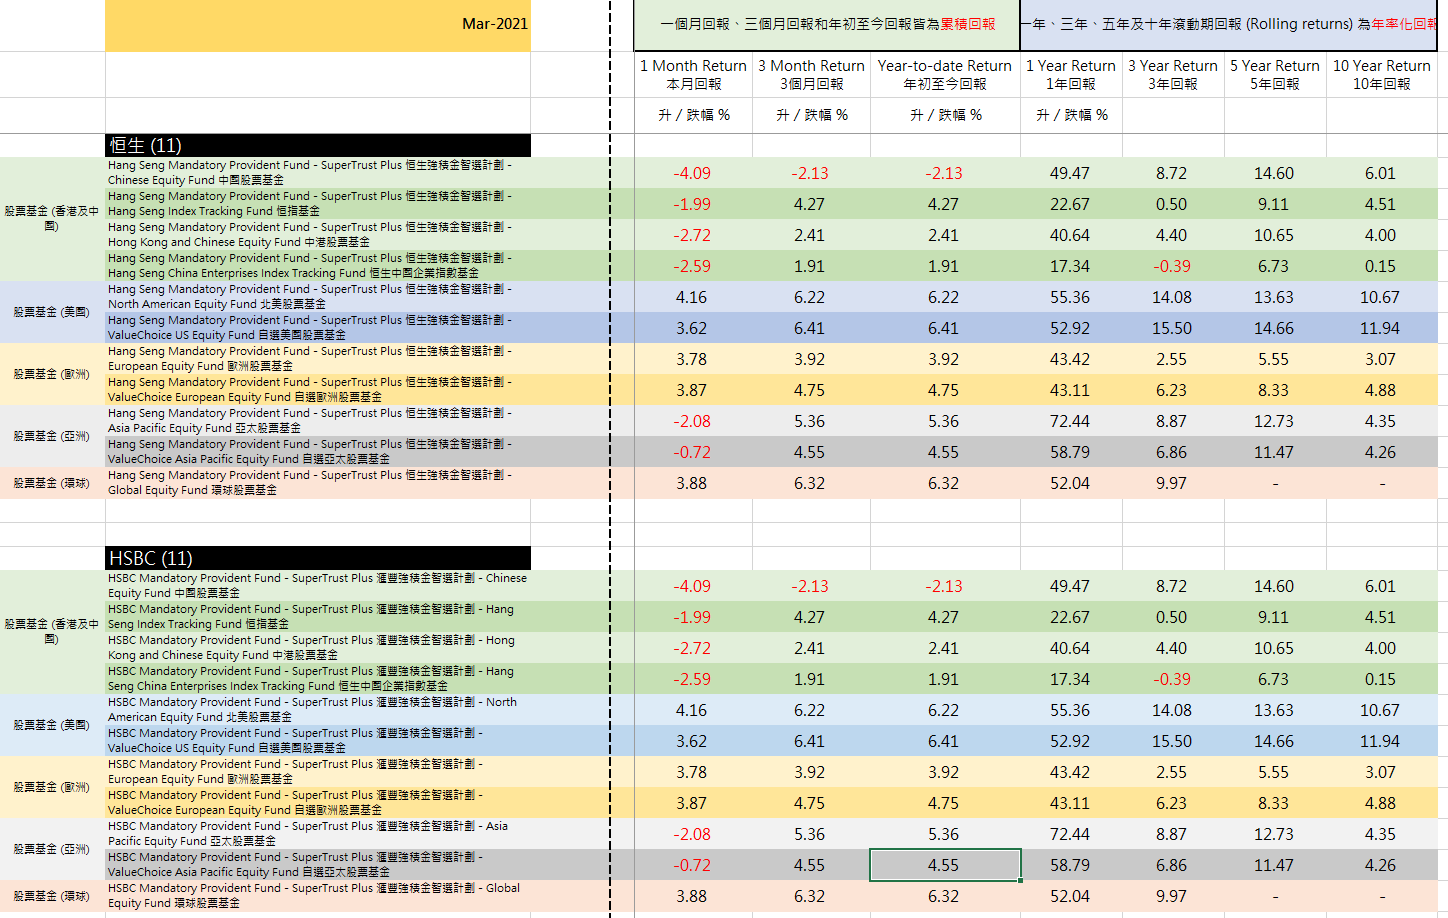Select the '10 Year Return' column header

click(1381, 75)
